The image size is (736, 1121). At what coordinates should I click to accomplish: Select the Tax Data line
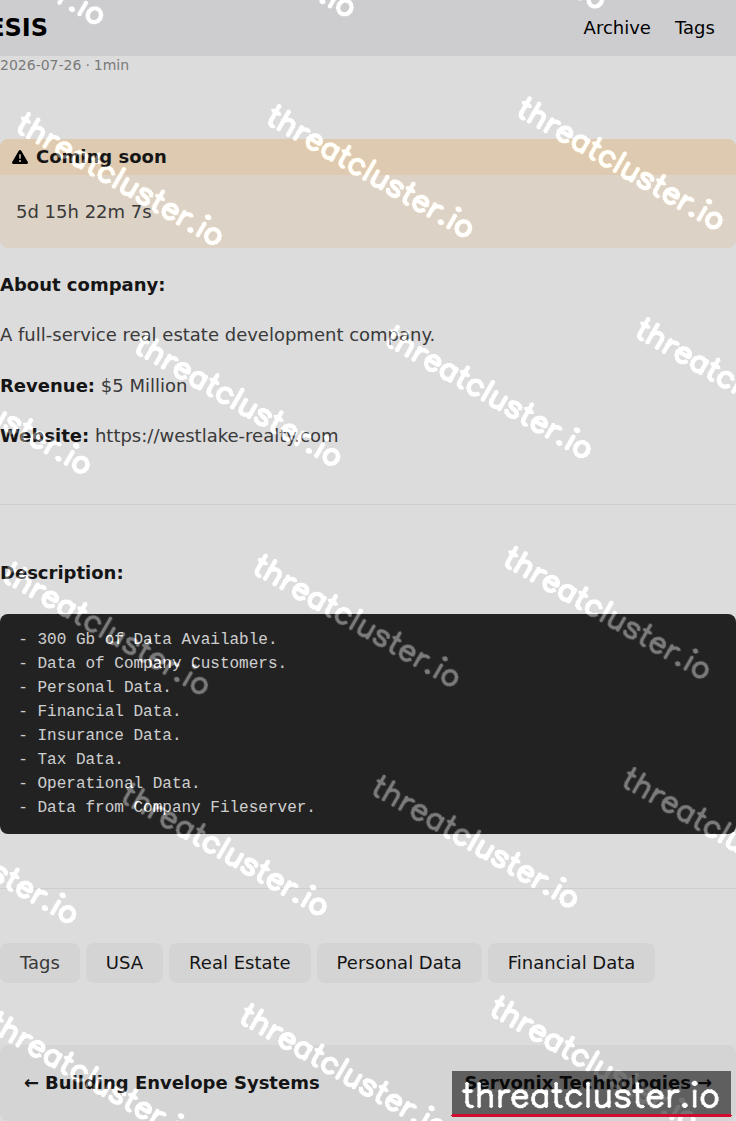click(71, 759)
